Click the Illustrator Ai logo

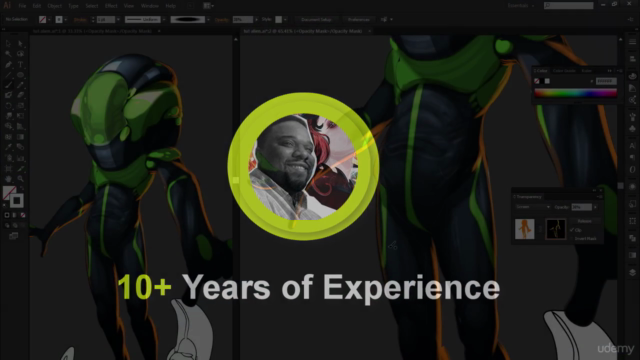[7, 6]
